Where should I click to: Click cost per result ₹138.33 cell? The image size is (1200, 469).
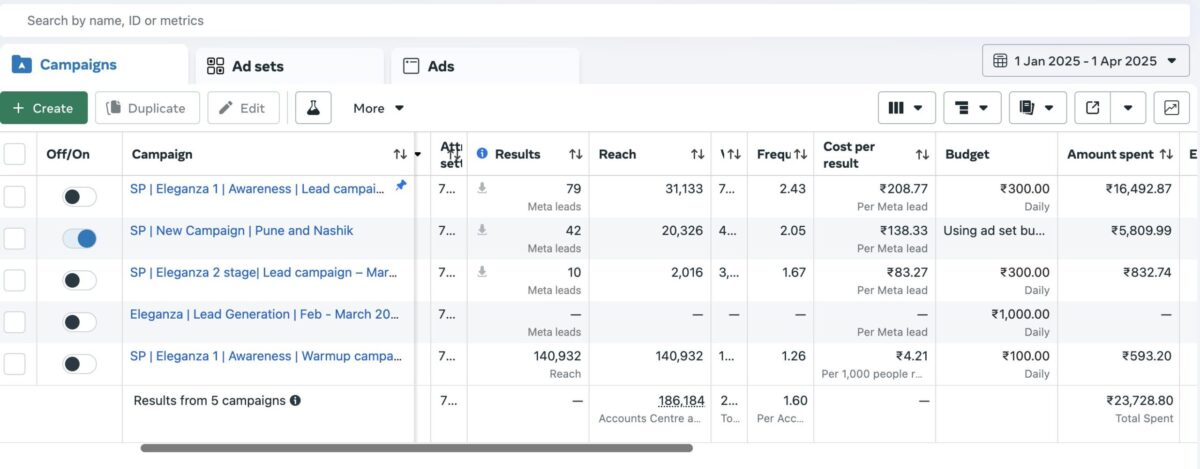click(874, 238)
